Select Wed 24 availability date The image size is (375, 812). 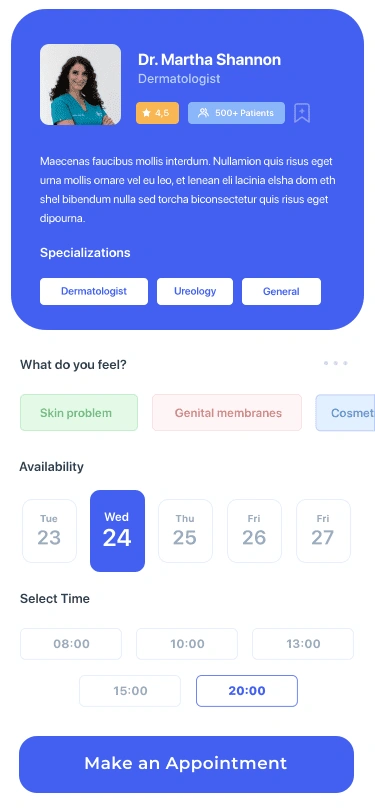tap(118, 531)
